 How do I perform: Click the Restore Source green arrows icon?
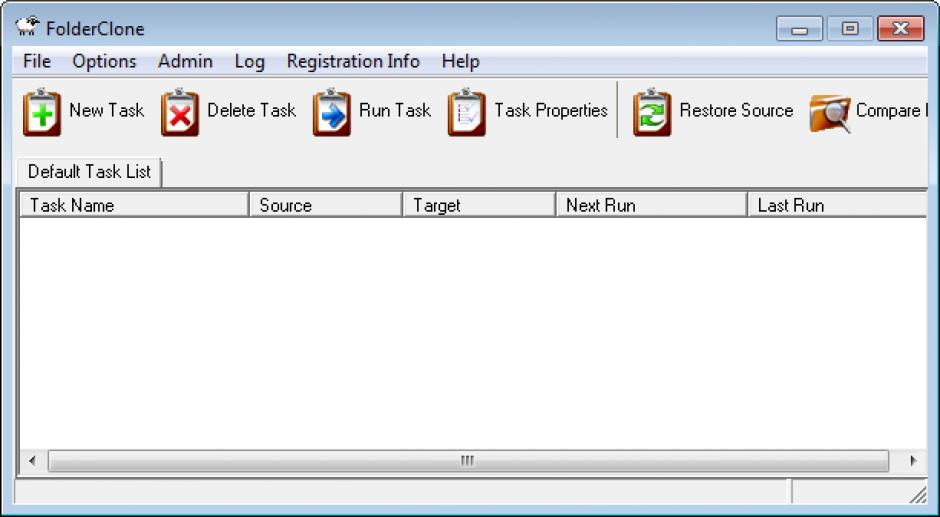click(652, 112)
